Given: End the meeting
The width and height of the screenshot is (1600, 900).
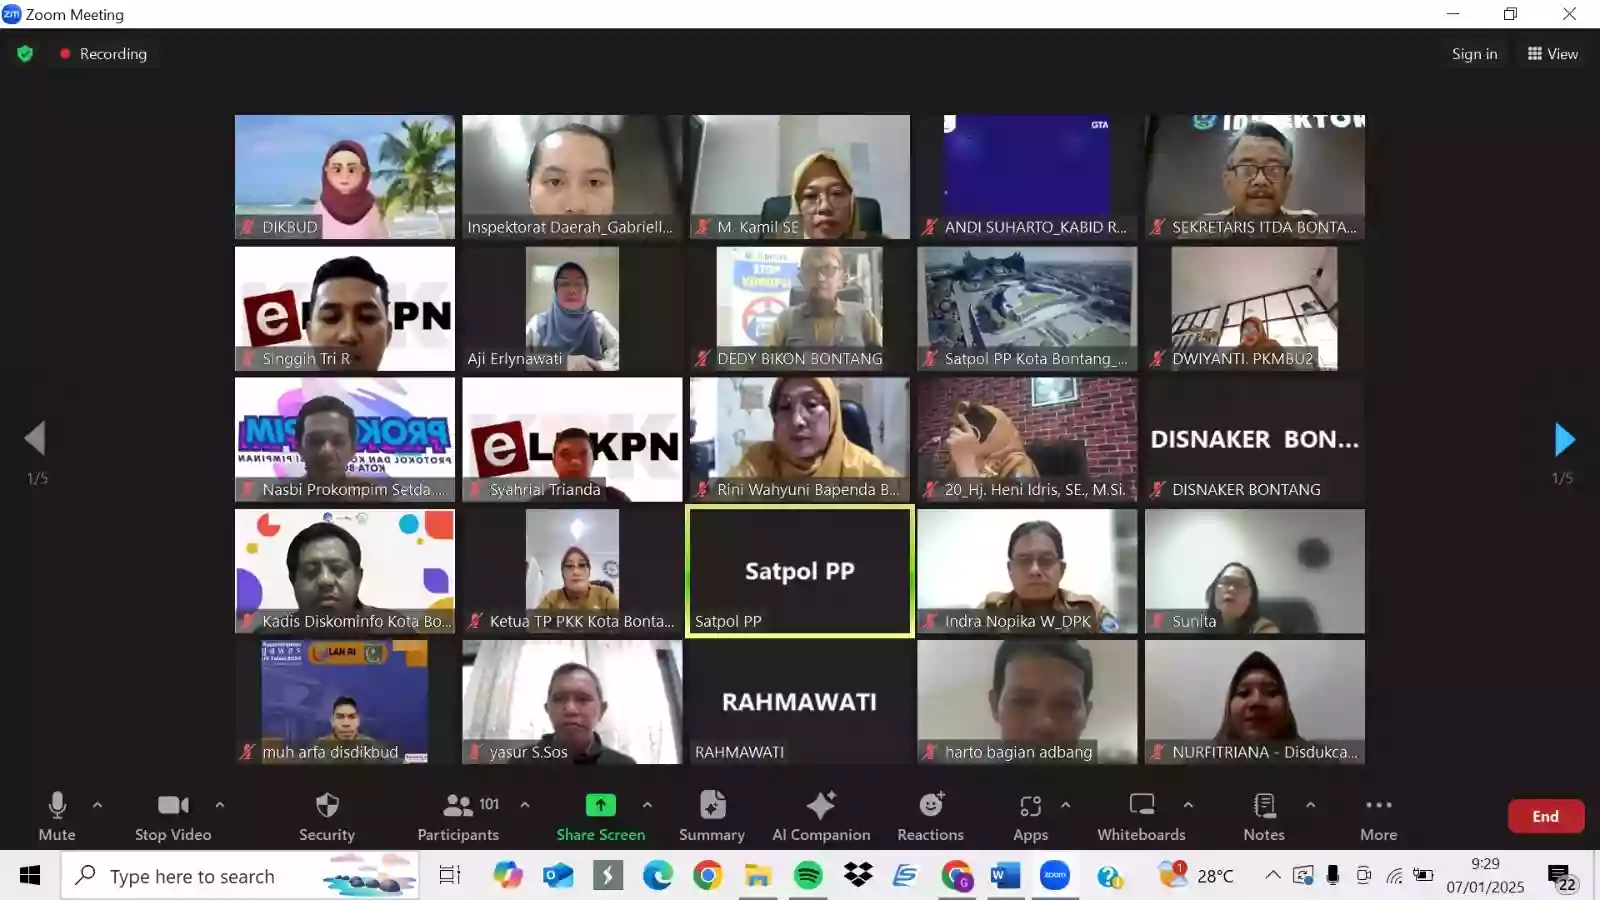Looking at the screenshot, I should pos(1544,815).
